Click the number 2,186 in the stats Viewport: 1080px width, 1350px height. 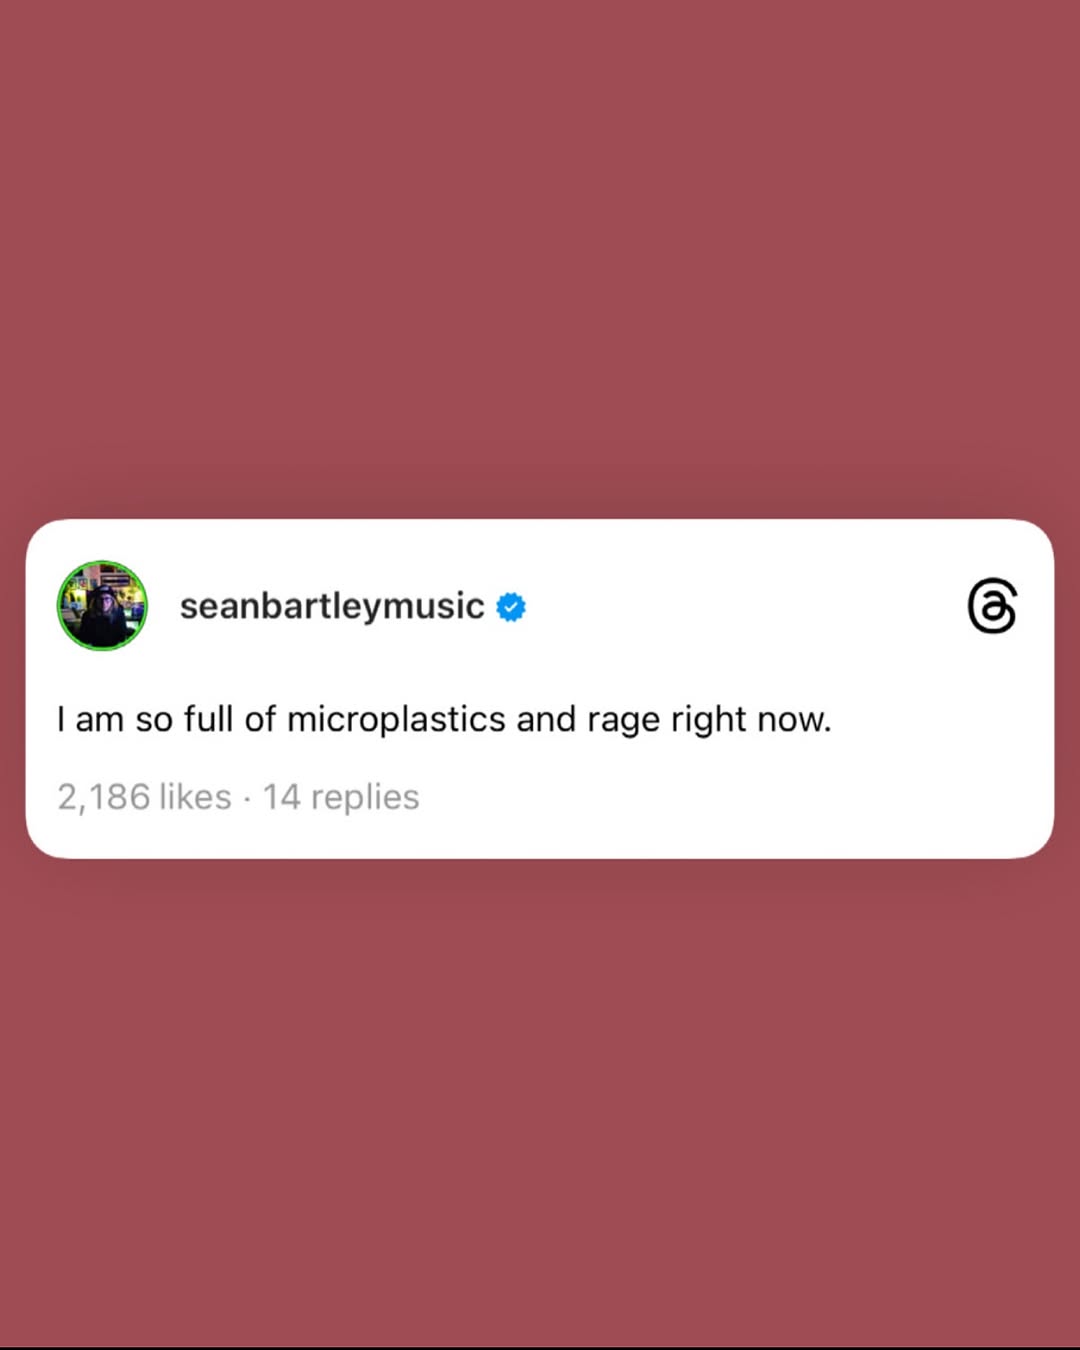[x=104, y=797]
